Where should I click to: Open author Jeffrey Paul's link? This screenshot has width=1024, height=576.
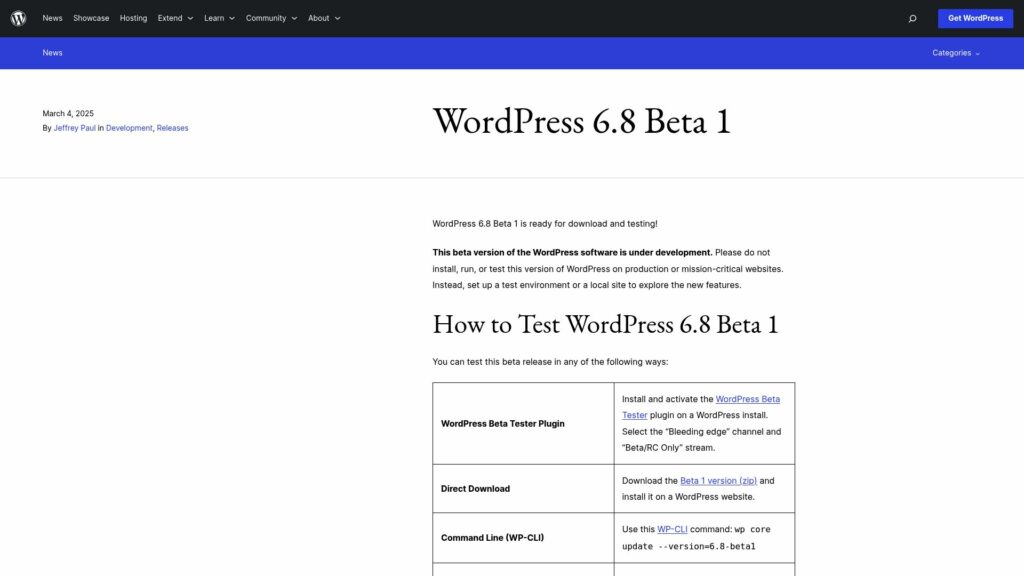coord(74,128)
